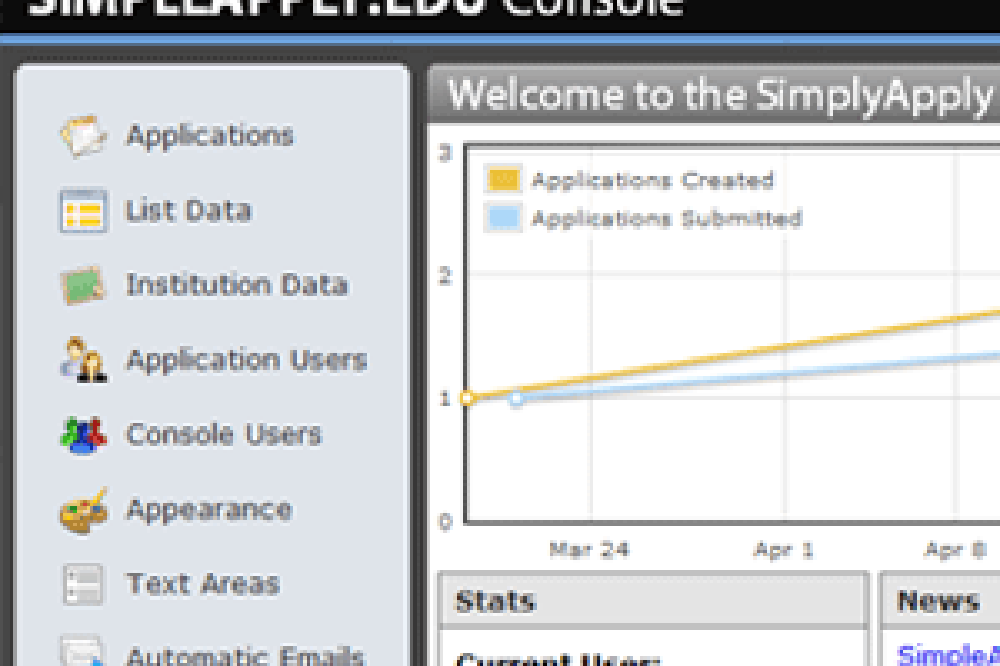Screen dimensions: 1000x666
Task: Open Text Areas in sidebar
Action: (203, 584)
